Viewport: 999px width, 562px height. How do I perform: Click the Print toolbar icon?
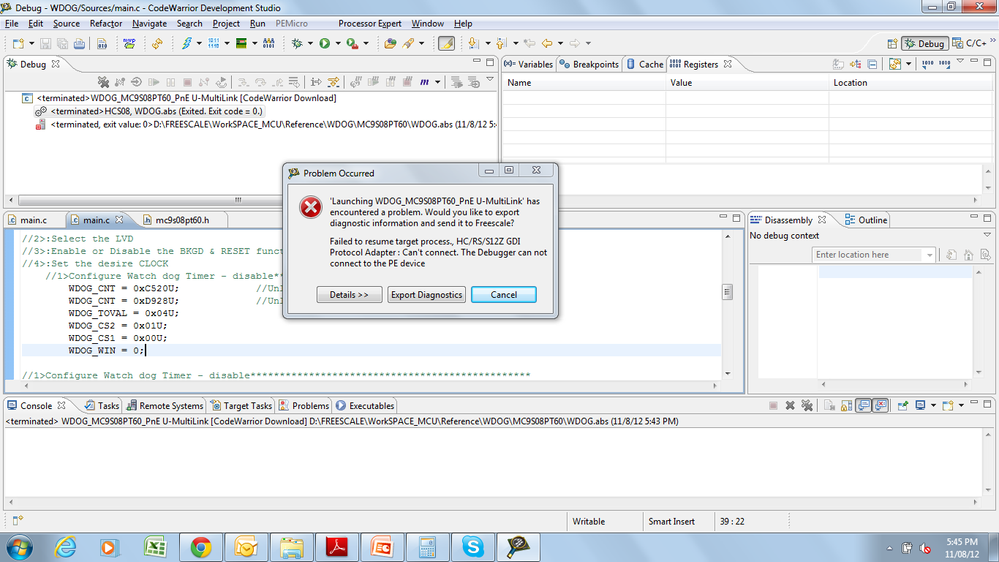click(79, 43)
